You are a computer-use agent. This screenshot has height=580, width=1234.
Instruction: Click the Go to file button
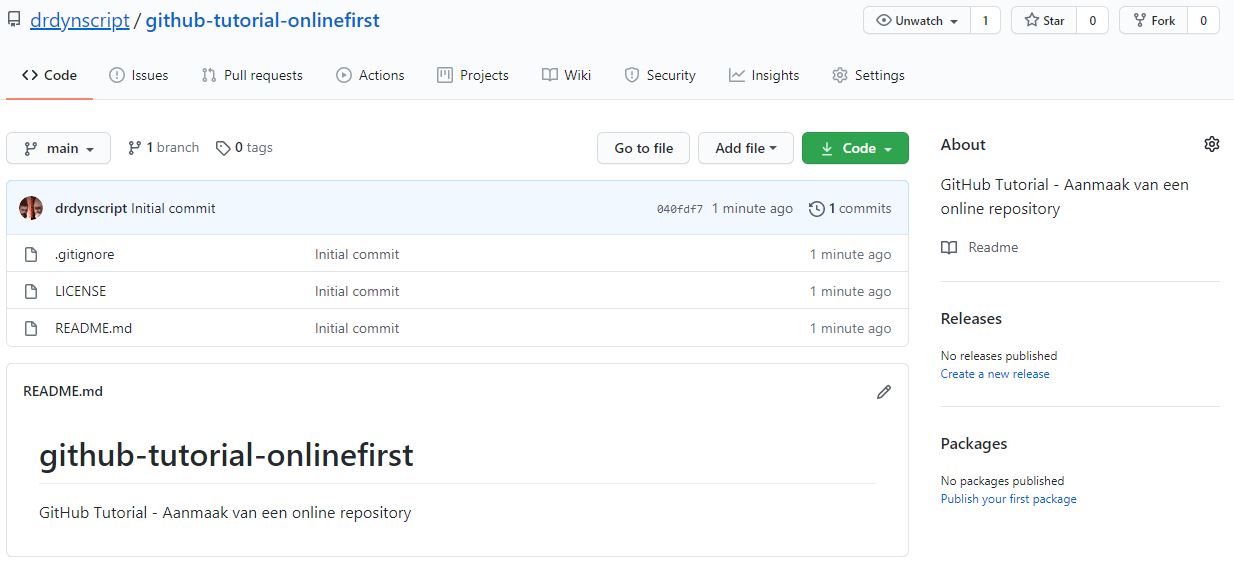coord(643,148)
